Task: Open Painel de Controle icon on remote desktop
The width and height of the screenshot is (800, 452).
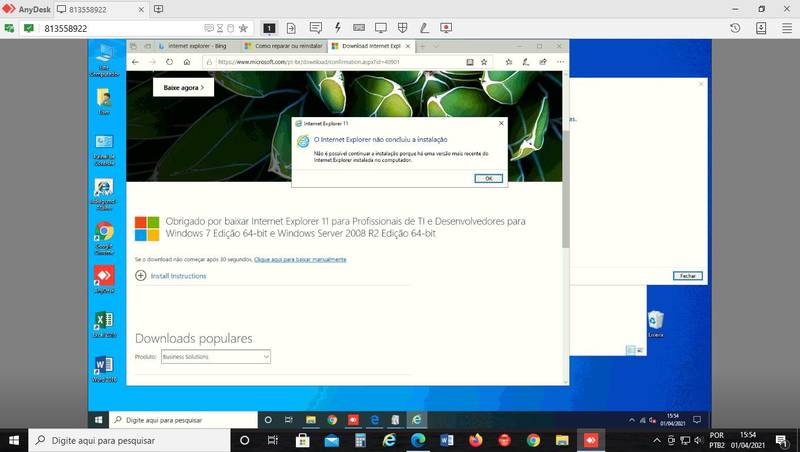Action: 104,149
